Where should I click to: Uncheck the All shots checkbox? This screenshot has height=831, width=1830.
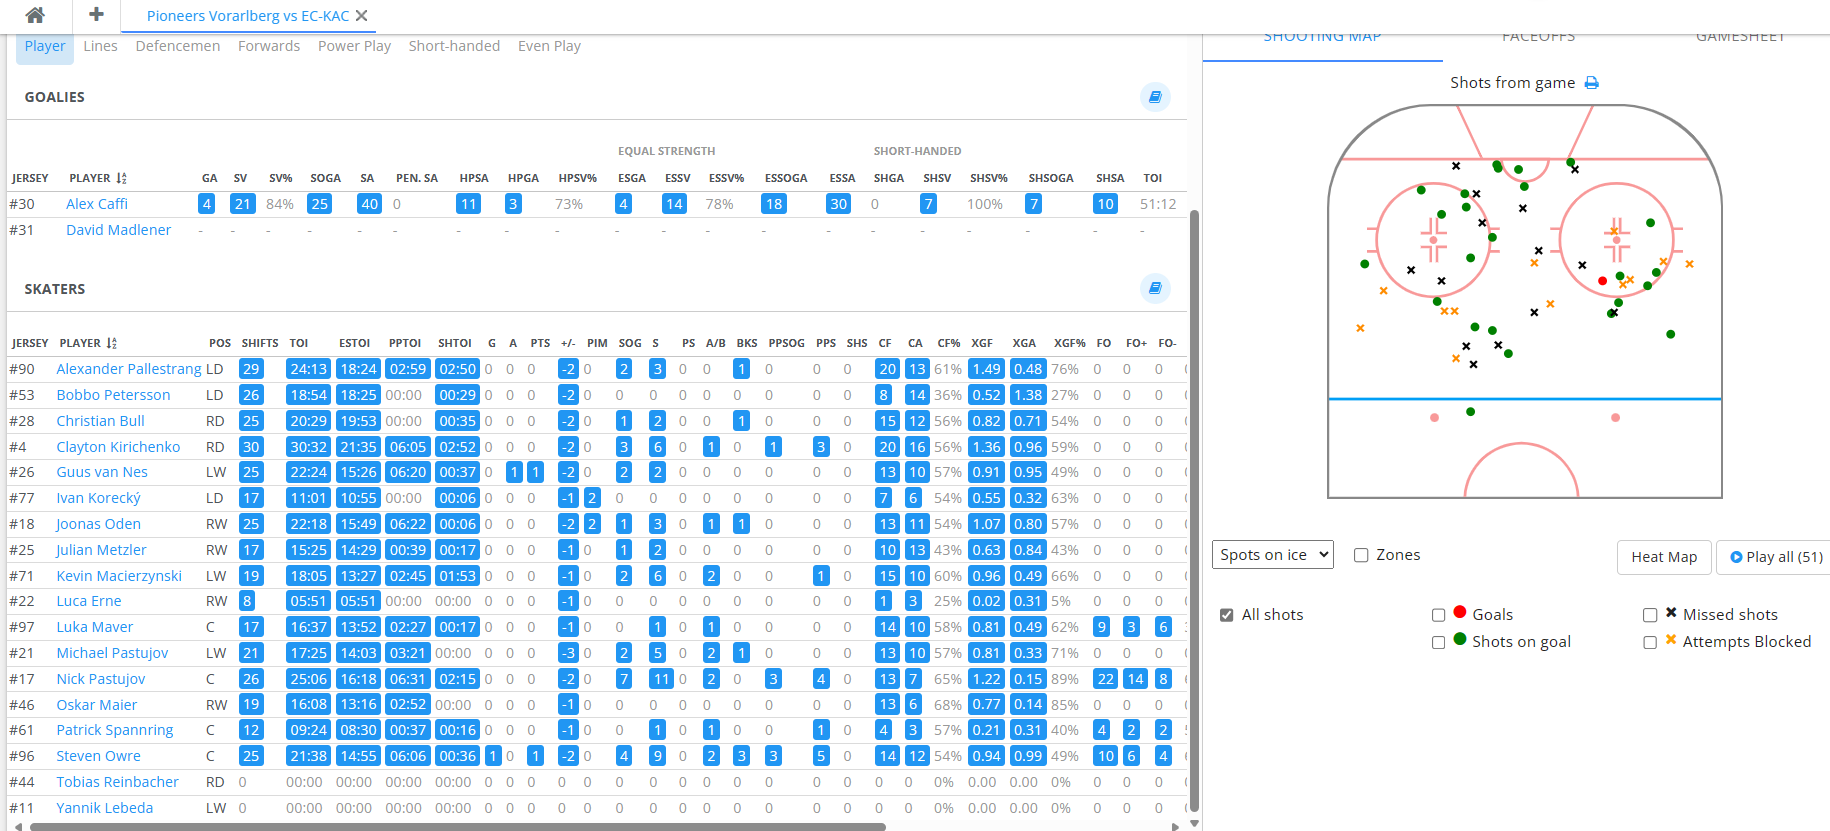(1227, 615)
